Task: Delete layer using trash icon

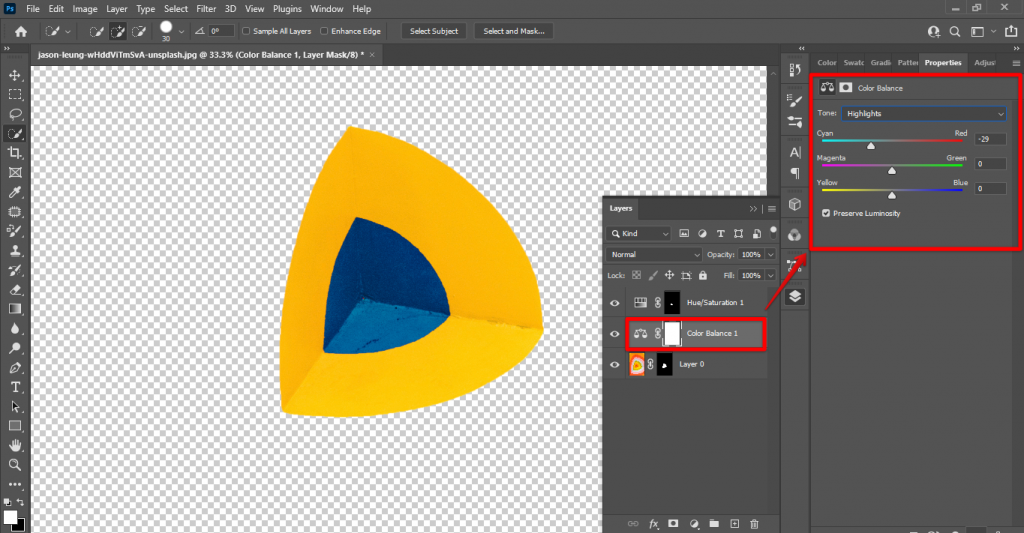Action: point(754,523)
